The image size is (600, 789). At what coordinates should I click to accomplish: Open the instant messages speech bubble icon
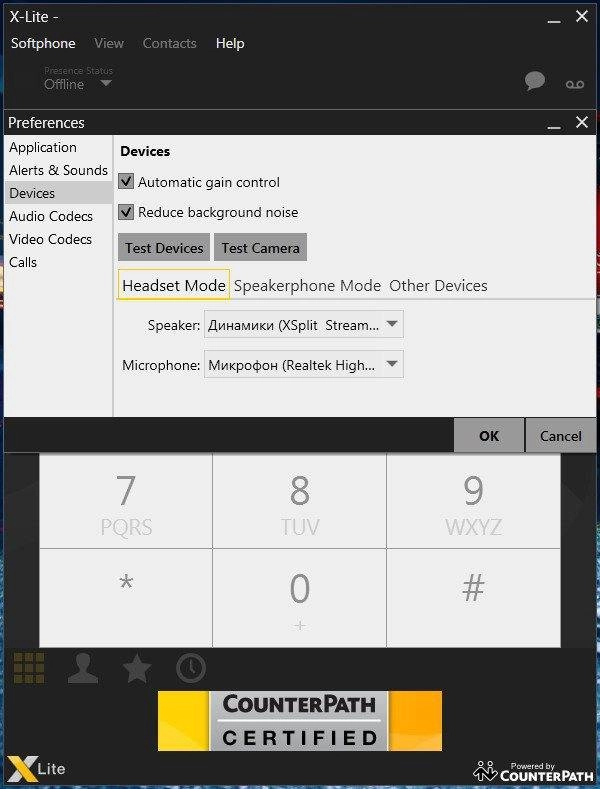[x=534, y=81]
